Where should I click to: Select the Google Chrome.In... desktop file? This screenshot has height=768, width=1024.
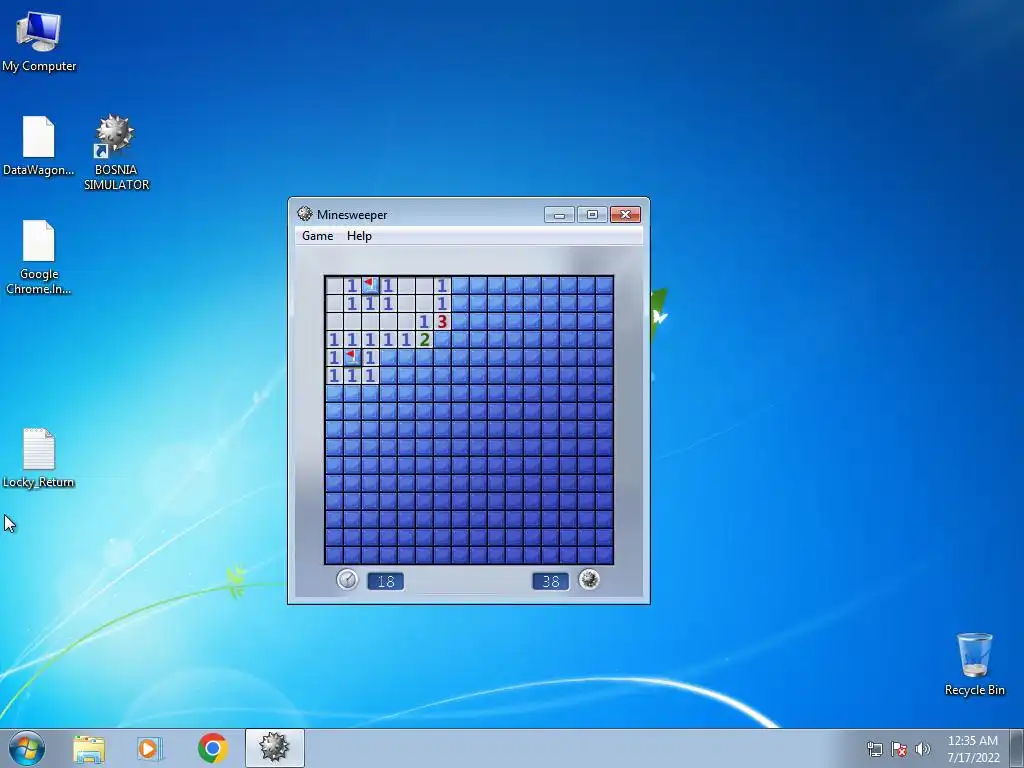[x=39, y=257]
